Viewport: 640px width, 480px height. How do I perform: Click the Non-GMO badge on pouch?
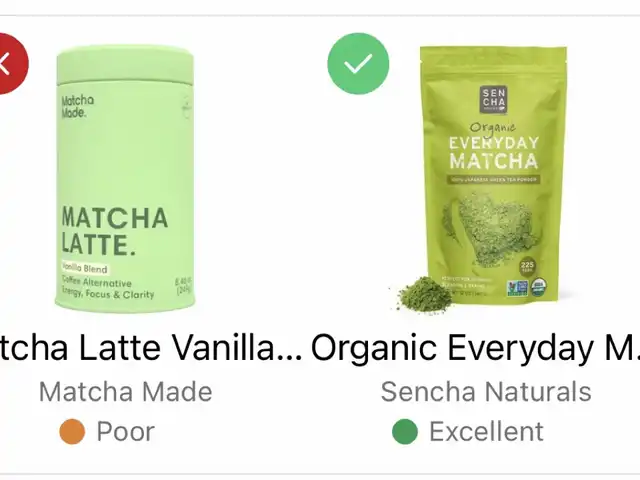(x=517, y=288)
